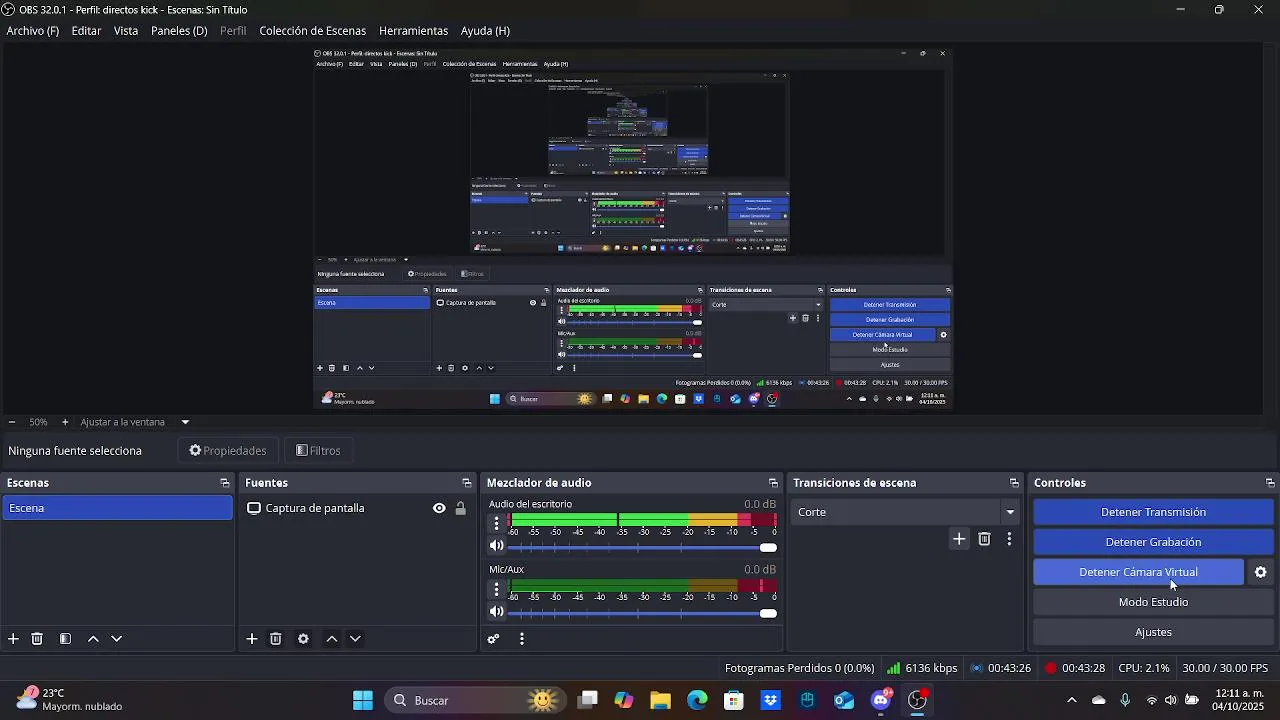Adjust Audio del escritorio volume slider
This screenshot has width=1280, height=720.
pos(641,547)
